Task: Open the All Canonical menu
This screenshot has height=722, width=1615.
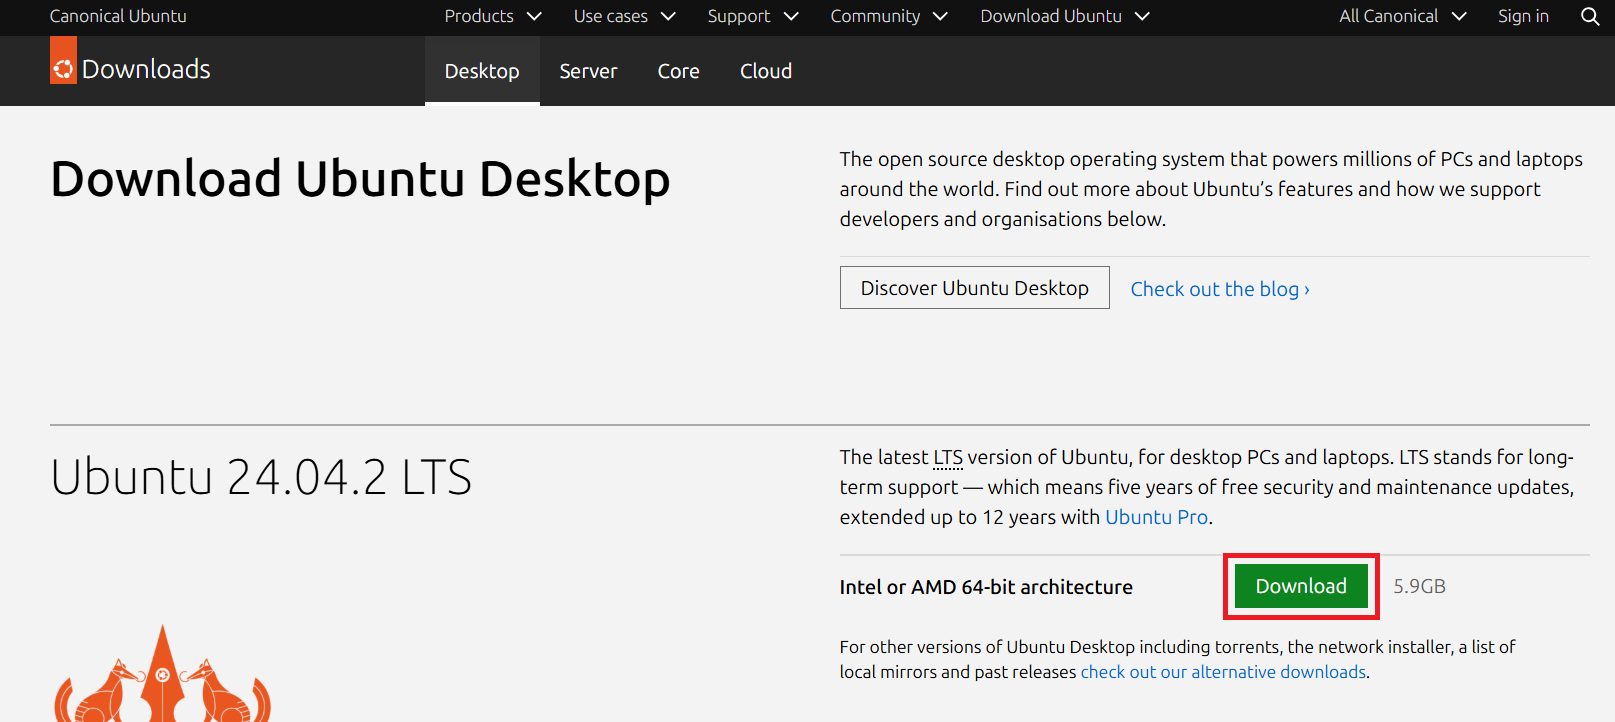Action: tap(1403, 16)
